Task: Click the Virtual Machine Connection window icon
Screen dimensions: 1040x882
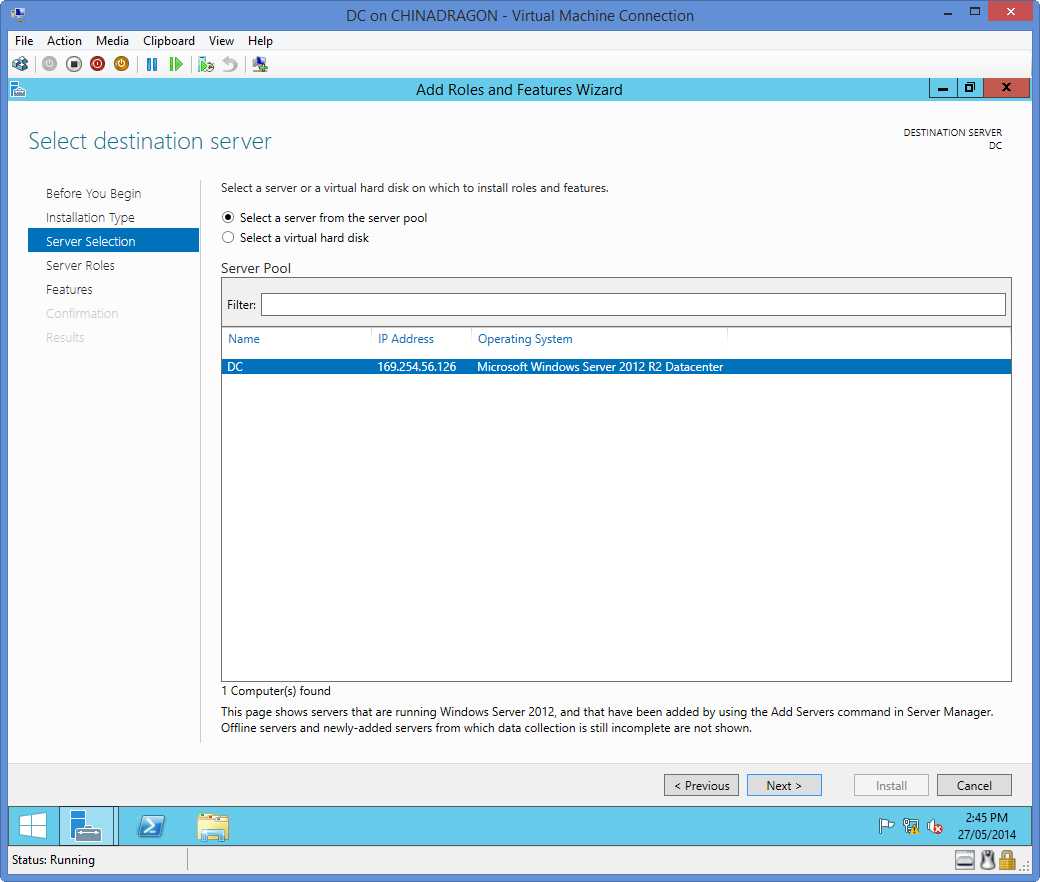Action: point(18,14)
